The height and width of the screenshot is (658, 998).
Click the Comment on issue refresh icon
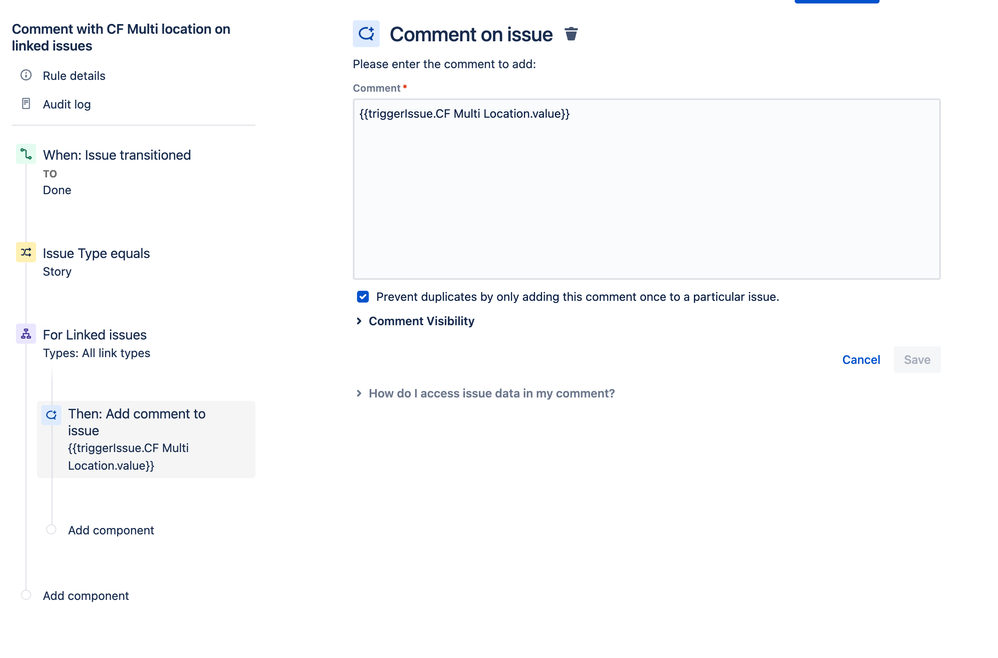point(366,34)
